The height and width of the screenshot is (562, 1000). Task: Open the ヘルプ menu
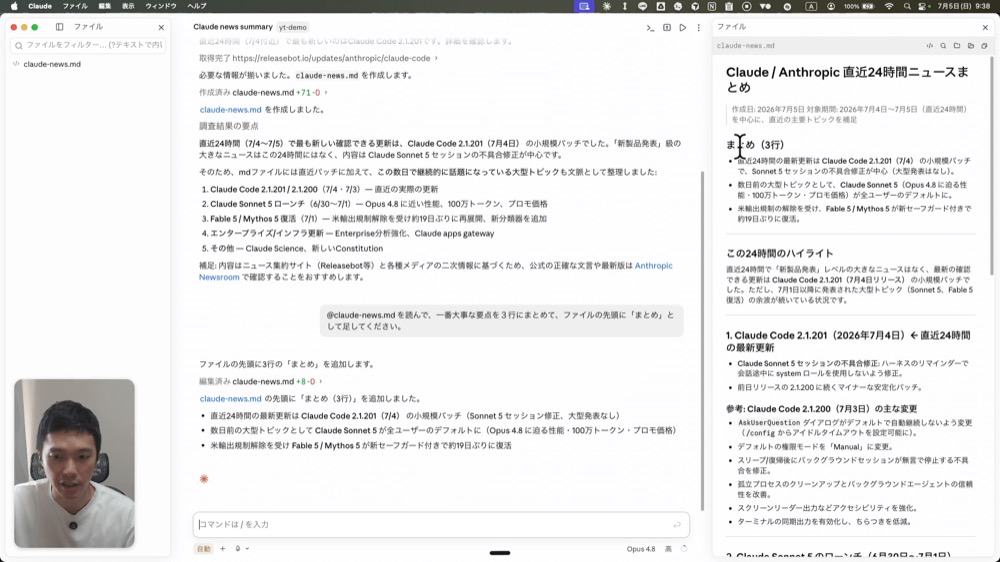click(x=196, y=6)
